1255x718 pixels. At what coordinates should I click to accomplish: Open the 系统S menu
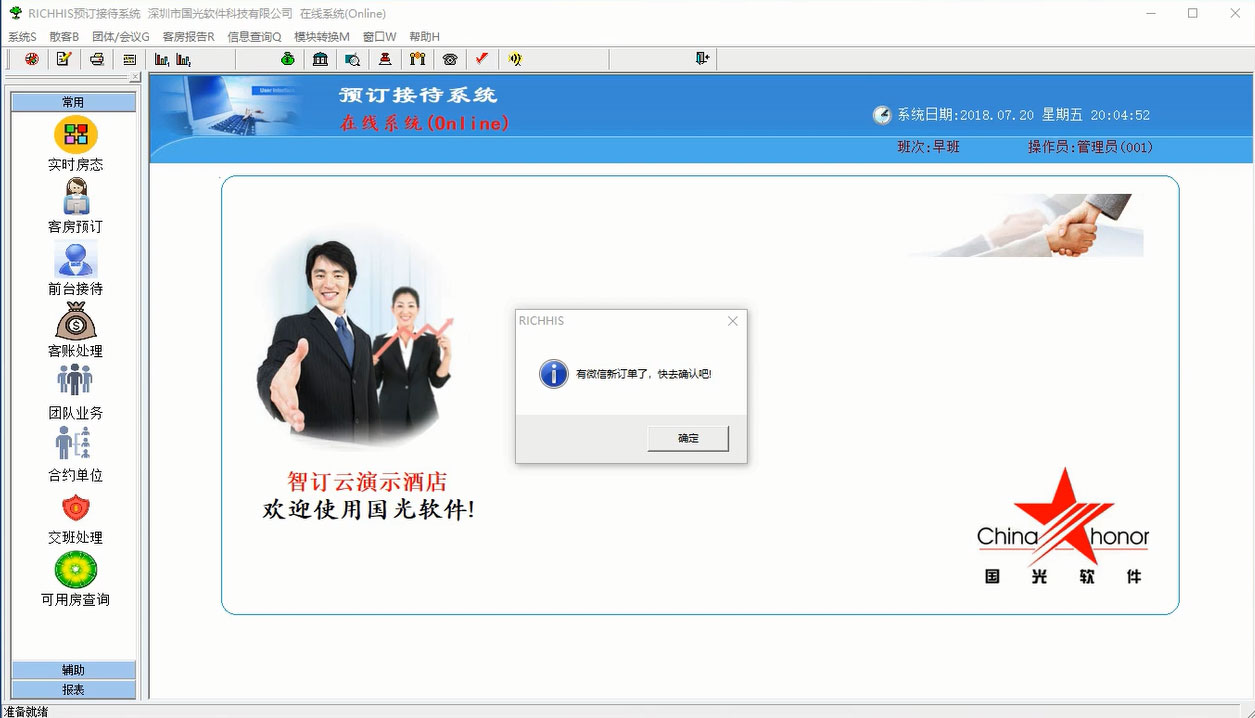22,37
